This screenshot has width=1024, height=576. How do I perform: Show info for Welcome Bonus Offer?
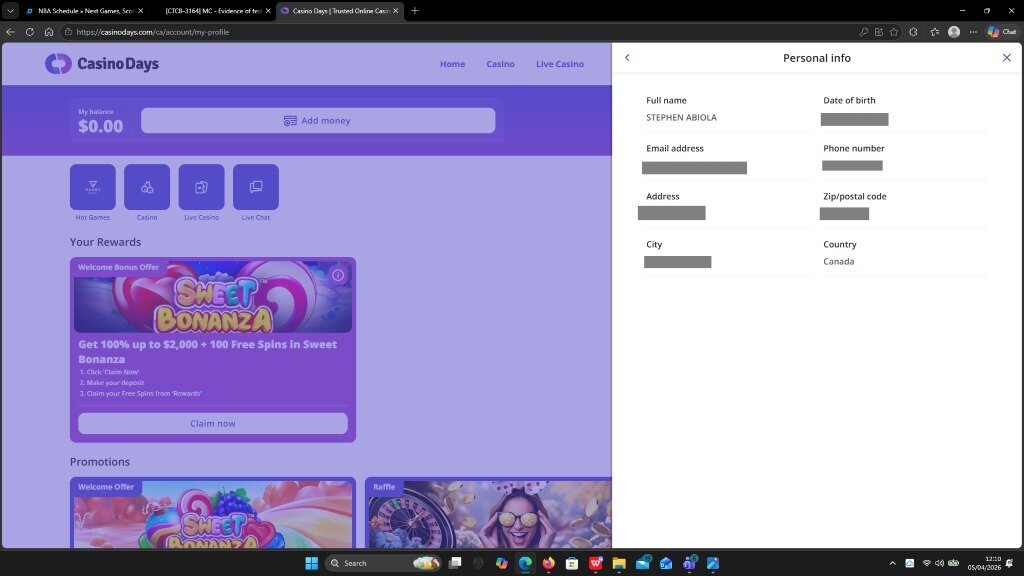coord(338,275)
